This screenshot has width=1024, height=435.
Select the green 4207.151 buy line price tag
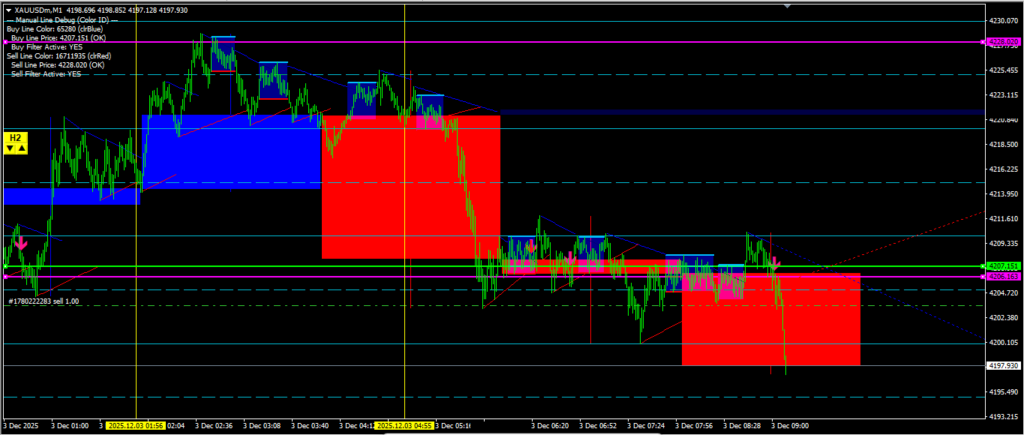1003,267
